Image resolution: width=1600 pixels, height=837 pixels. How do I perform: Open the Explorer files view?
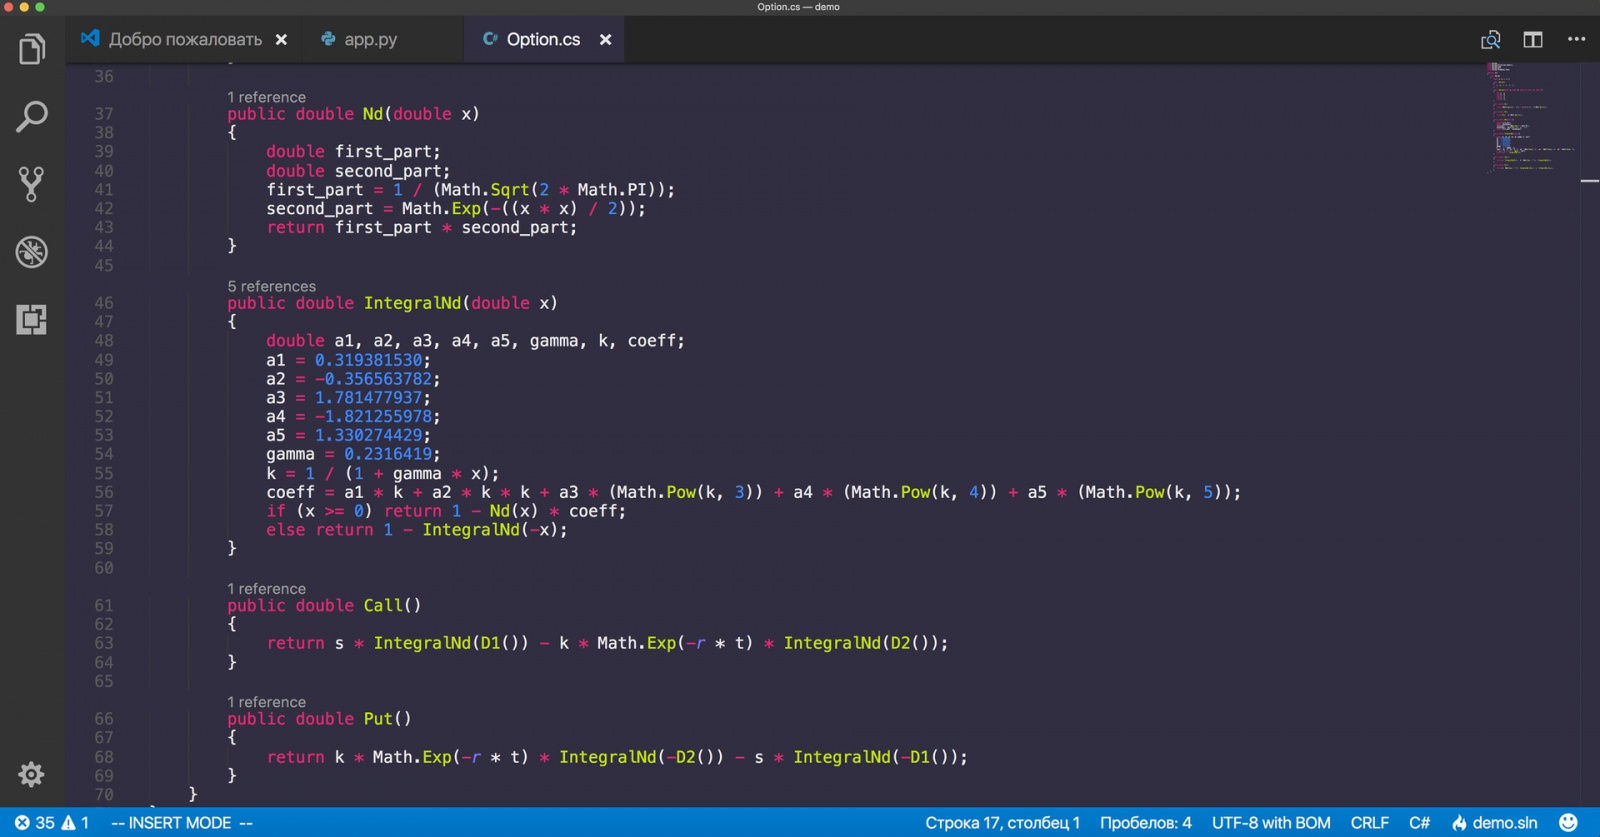point(32,48)
